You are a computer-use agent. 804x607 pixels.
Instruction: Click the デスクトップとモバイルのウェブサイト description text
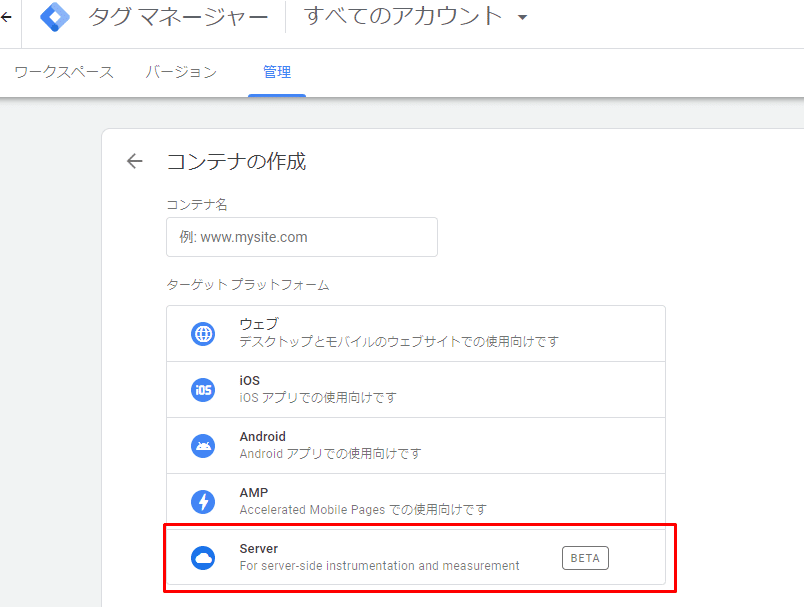399,341
